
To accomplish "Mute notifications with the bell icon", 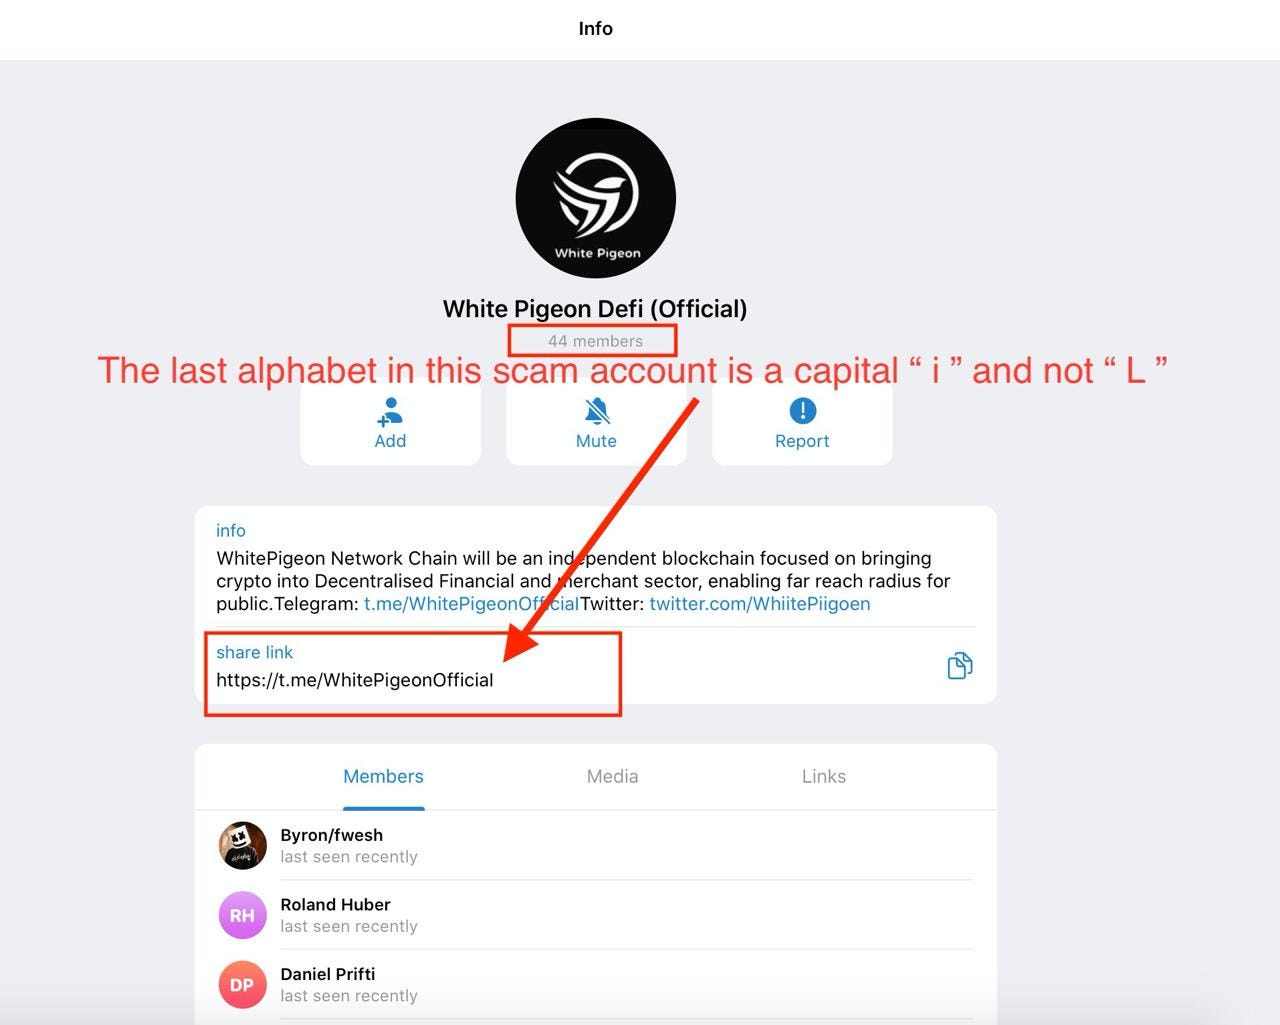I will coord(597,411).
